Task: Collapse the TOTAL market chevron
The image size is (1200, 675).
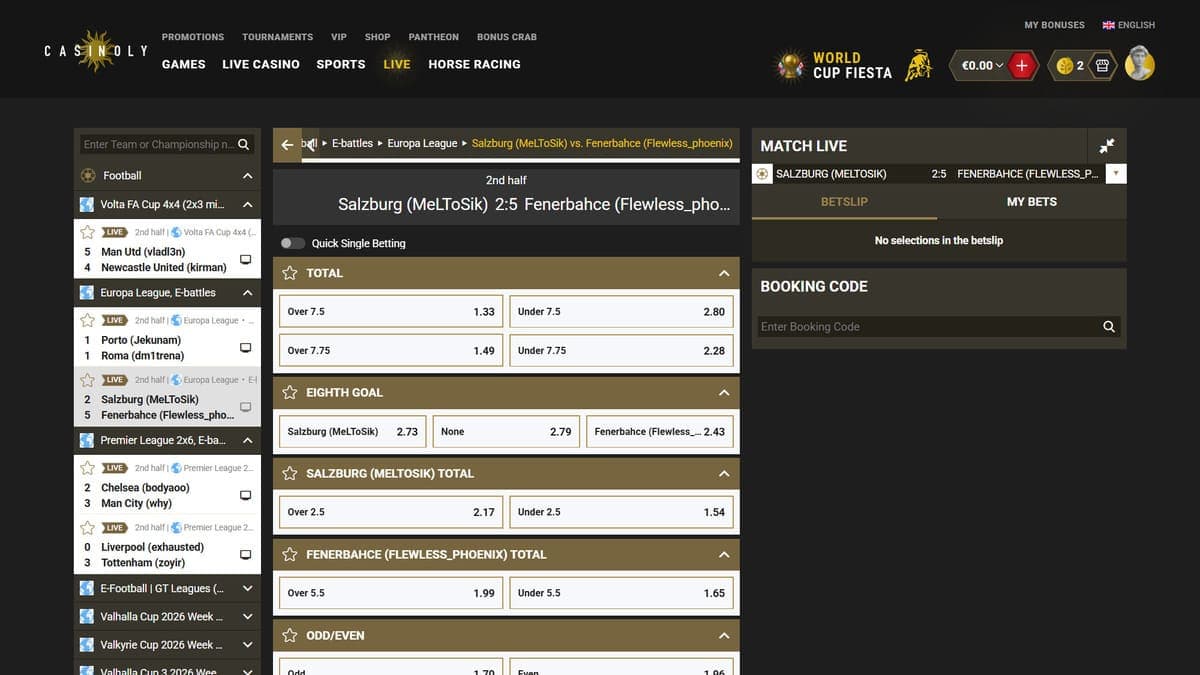Action: (724, 273)
